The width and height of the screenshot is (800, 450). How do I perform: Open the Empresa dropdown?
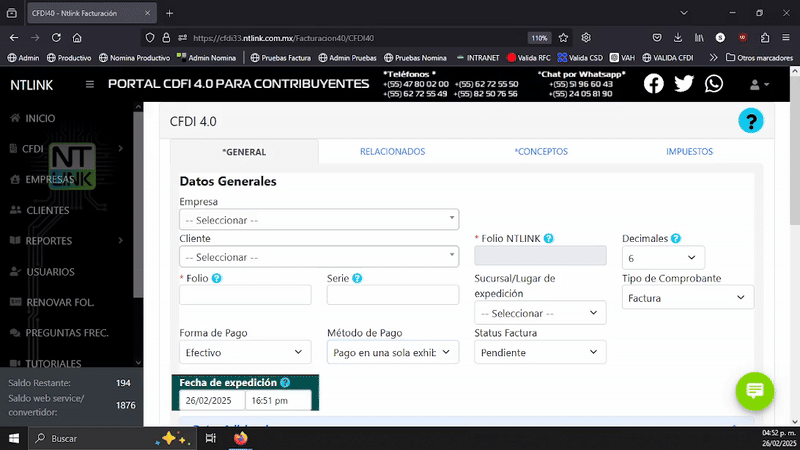(x=319, y=219)
